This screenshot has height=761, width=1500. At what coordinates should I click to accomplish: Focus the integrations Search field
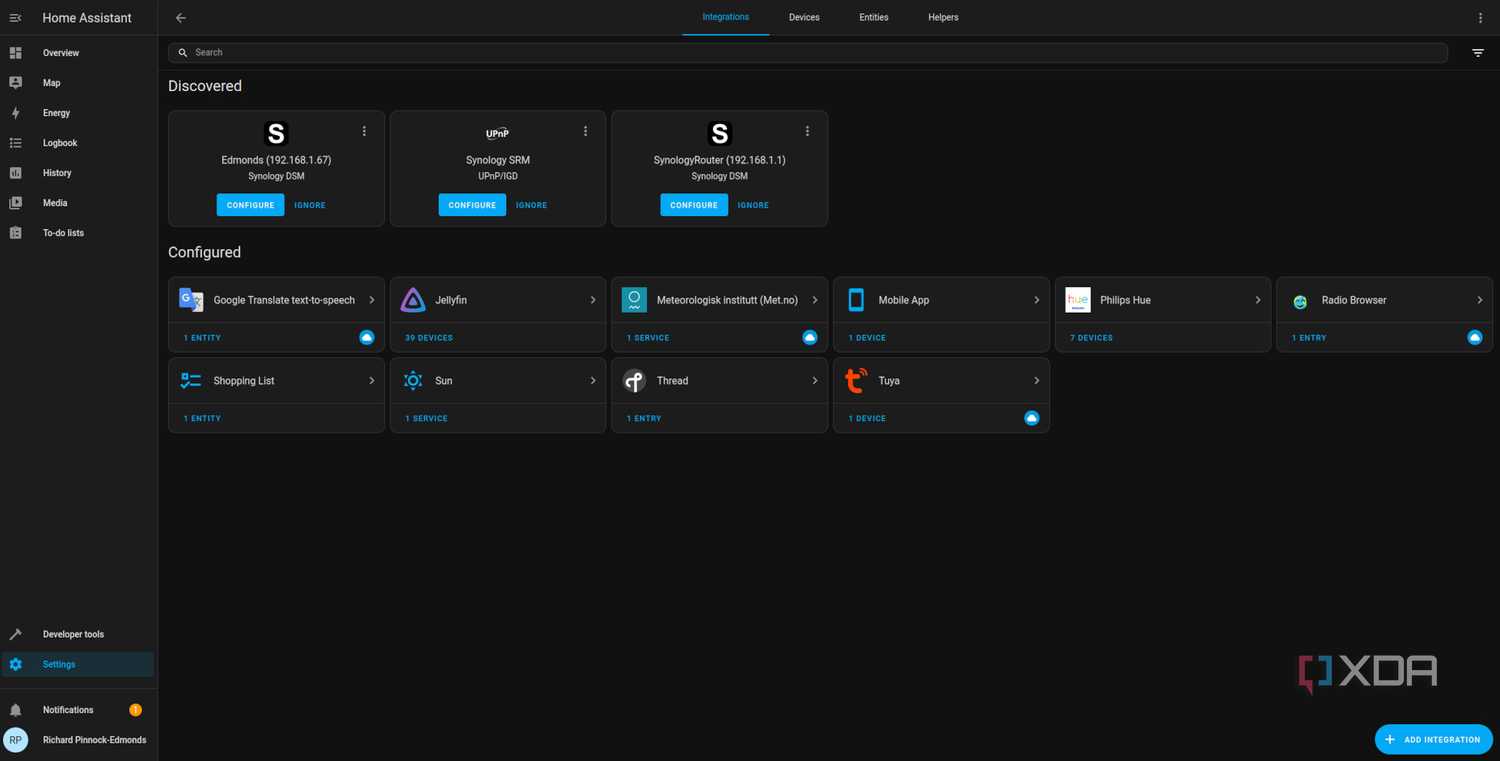coord(808,53)
